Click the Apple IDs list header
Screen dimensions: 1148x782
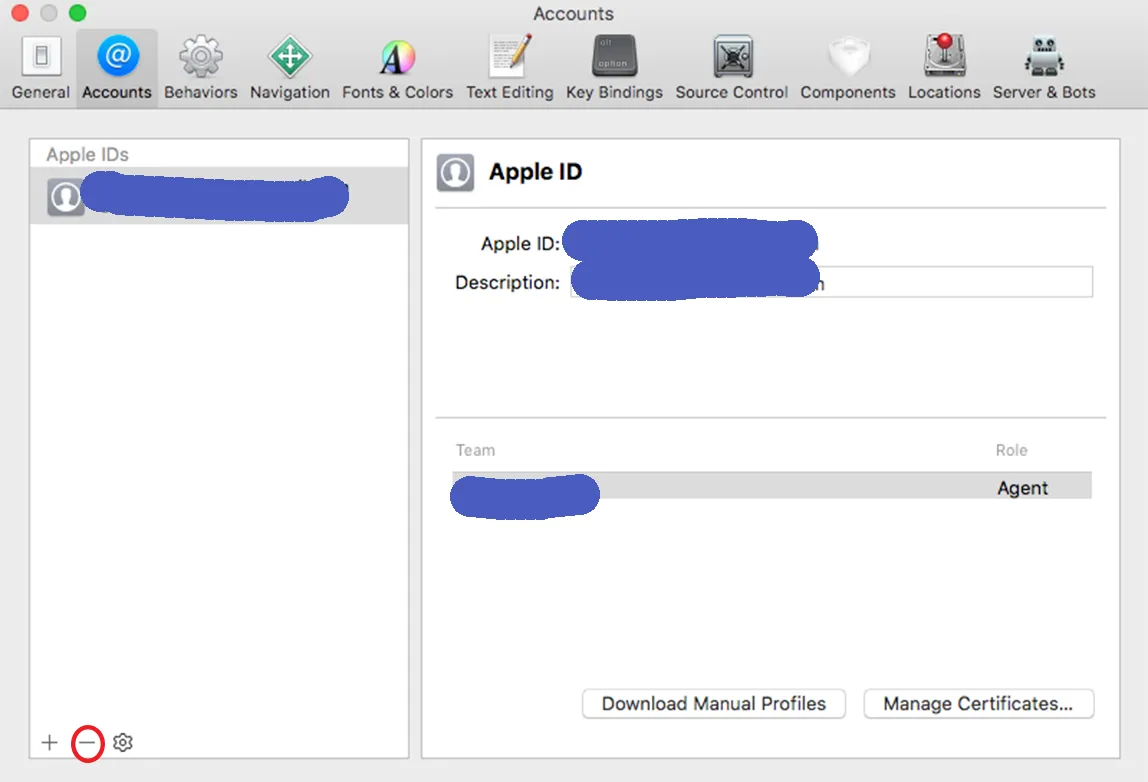coord(87,154)
